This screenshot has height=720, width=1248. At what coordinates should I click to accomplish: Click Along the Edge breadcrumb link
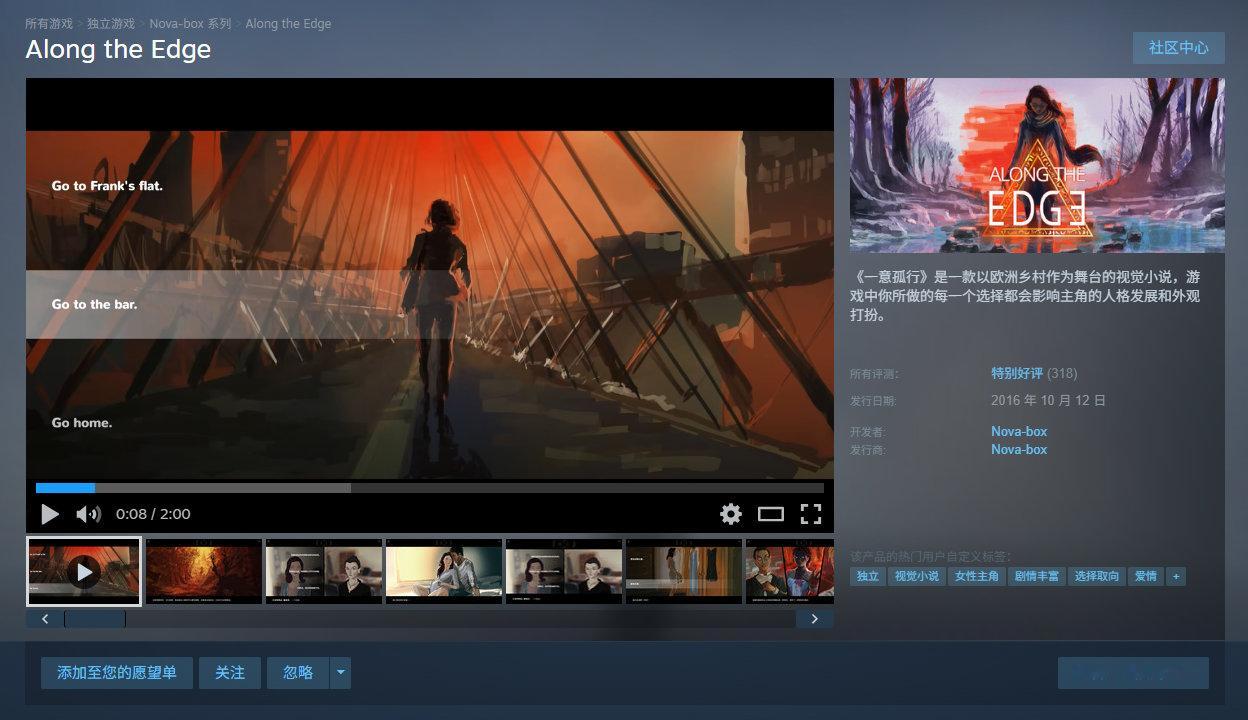pyautogui.click(x=288, y=23)
